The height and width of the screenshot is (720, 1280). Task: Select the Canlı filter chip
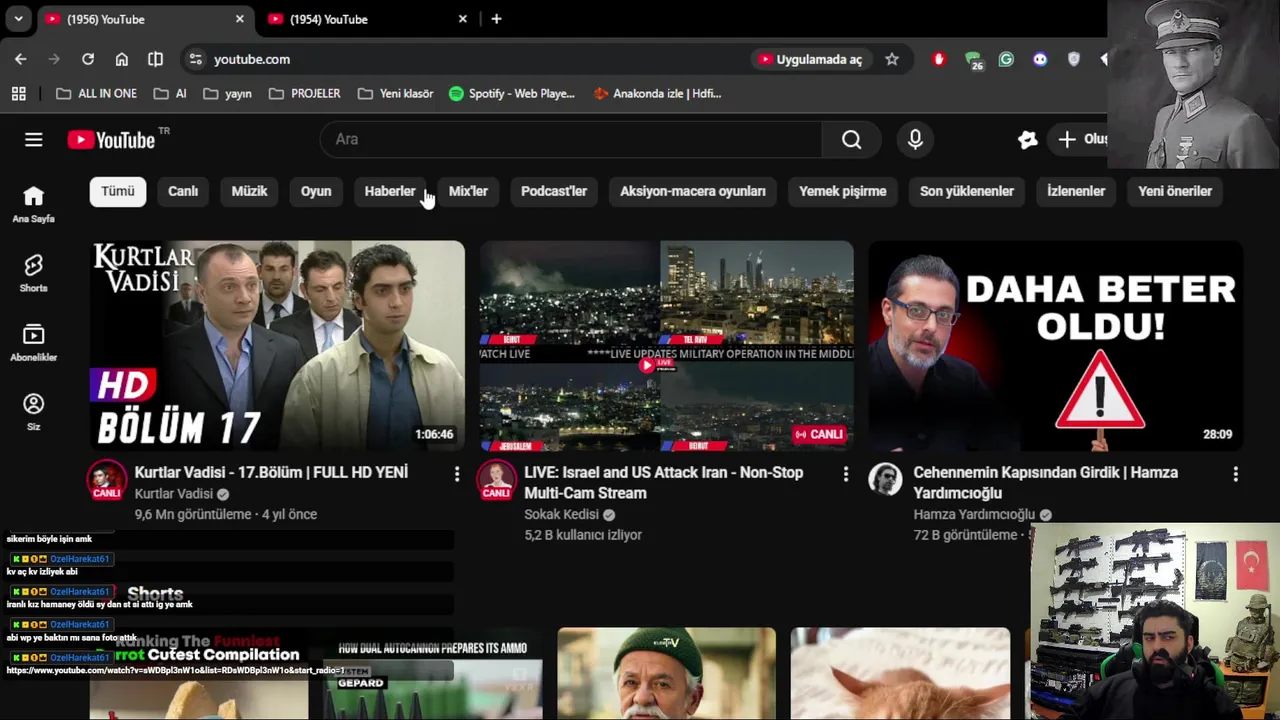(x=183, y=191)
